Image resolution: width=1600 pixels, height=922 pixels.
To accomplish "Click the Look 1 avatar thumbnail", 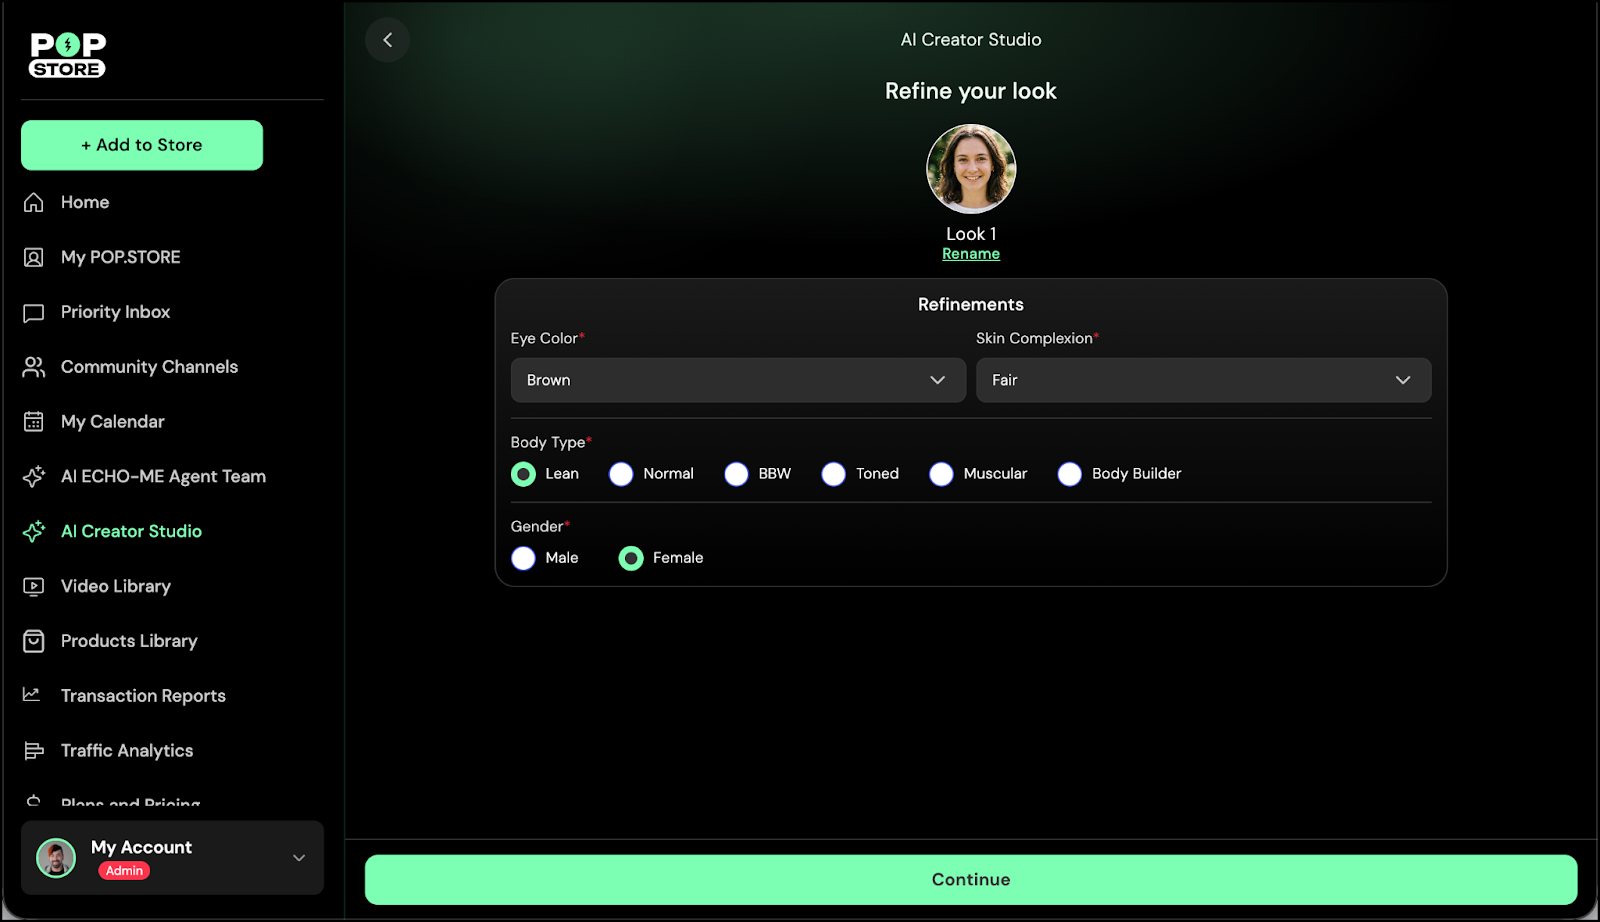I will pos(970,169).
